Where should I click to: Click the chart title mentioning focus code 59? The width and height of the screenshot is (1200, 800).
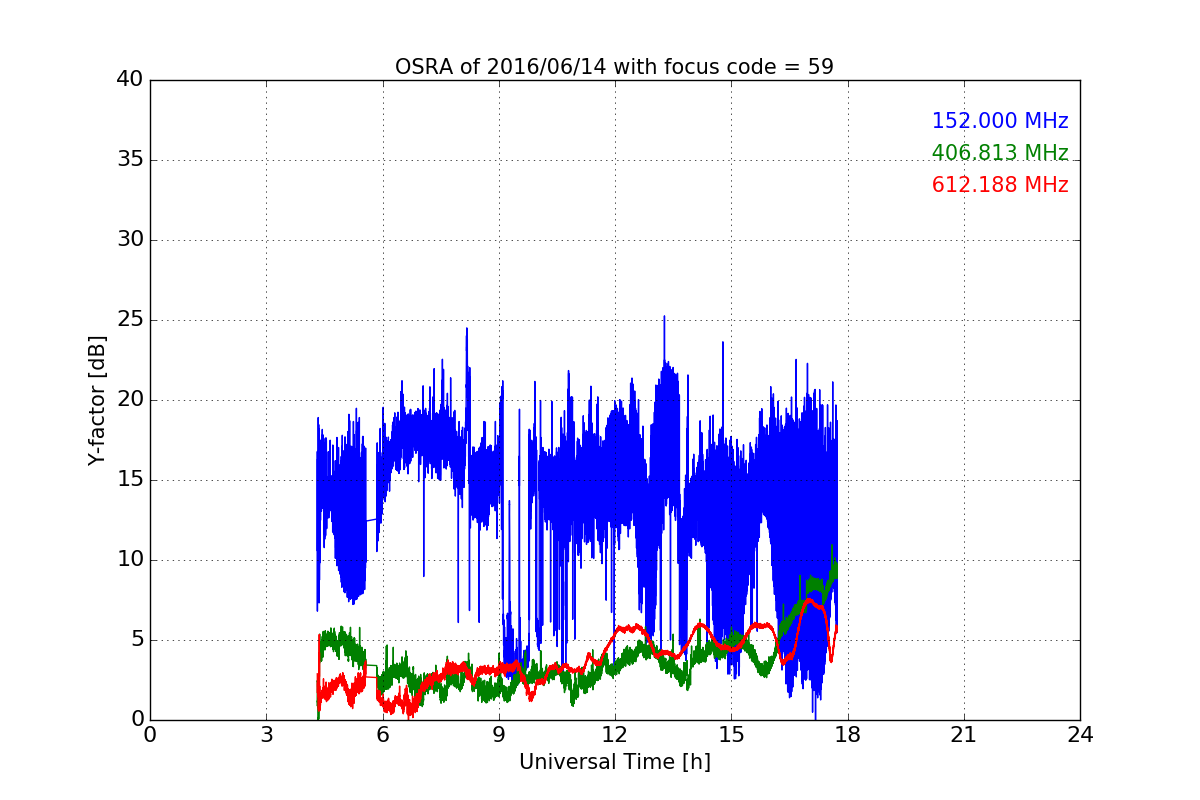click(x=614, y=67)
